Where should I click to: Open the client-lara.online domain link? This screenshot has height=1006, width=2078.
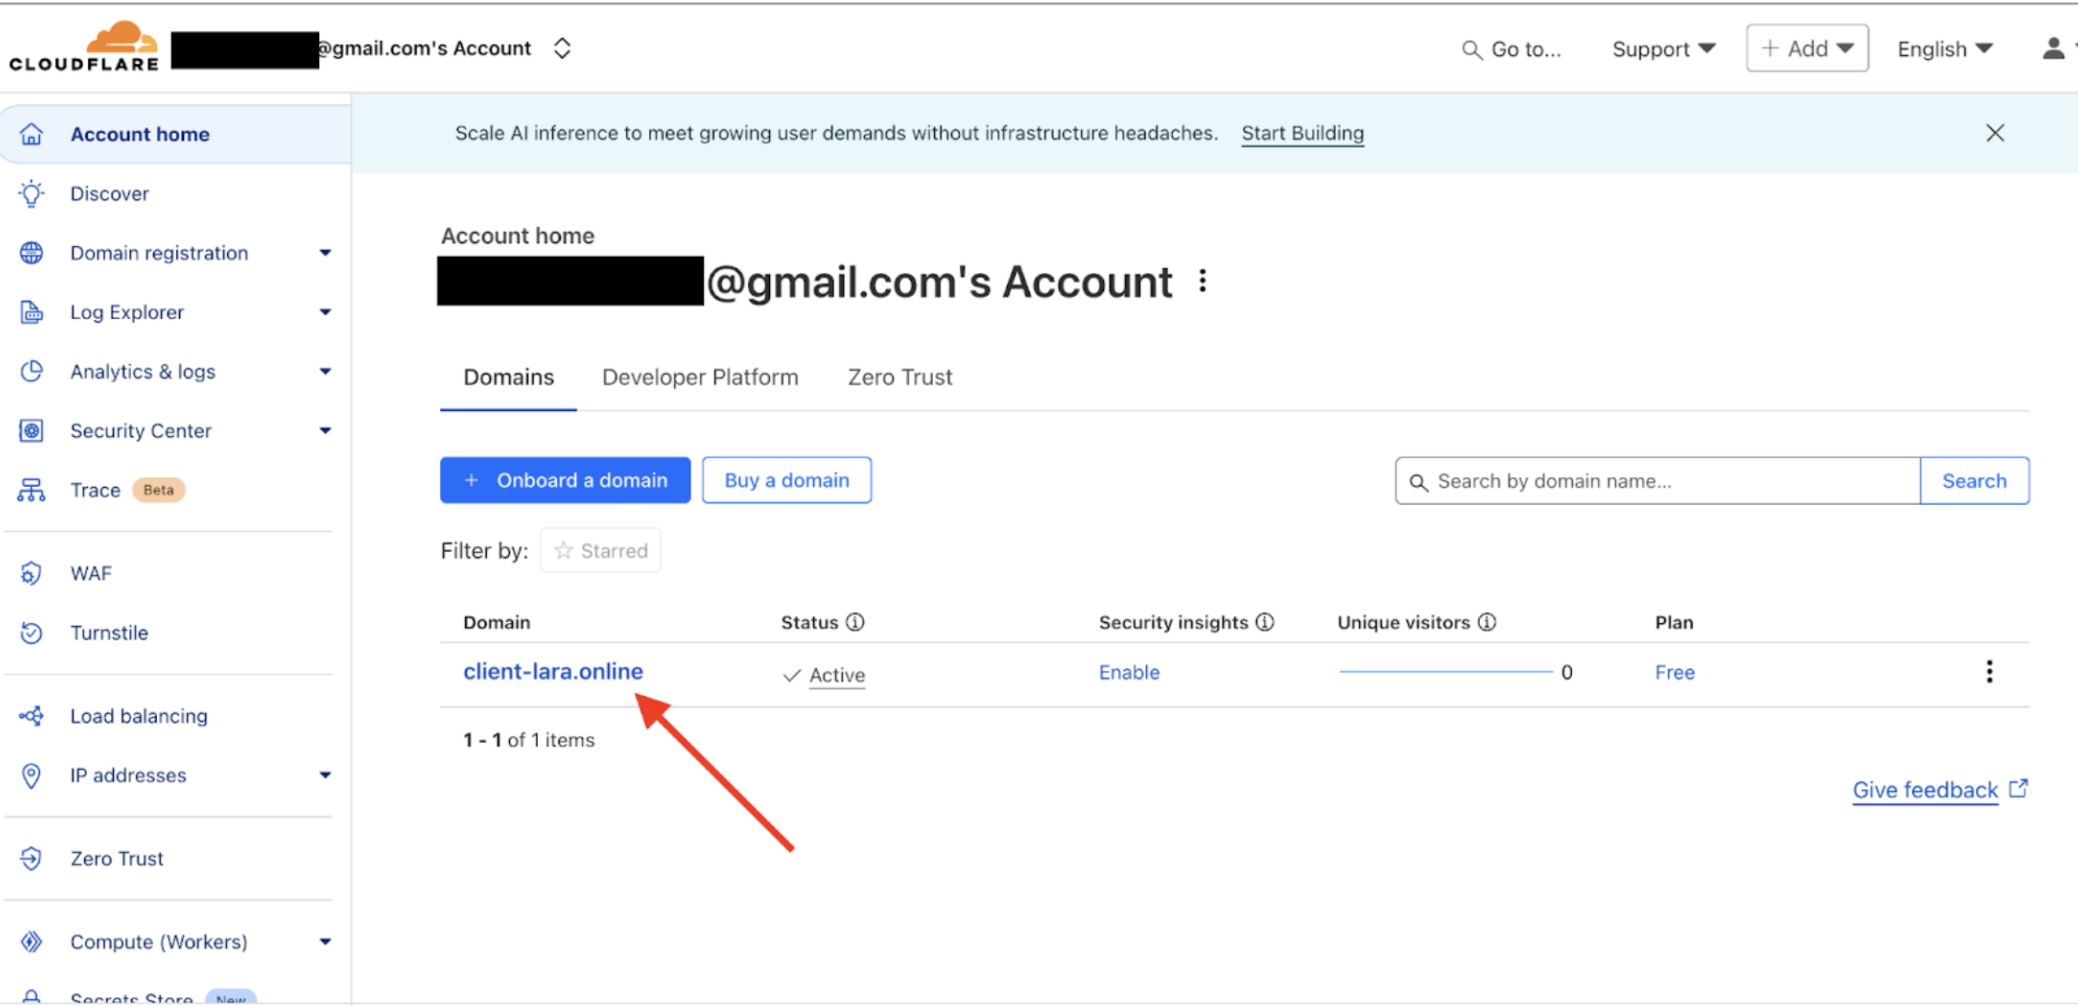pyautogui.click(x=553, y=671)
